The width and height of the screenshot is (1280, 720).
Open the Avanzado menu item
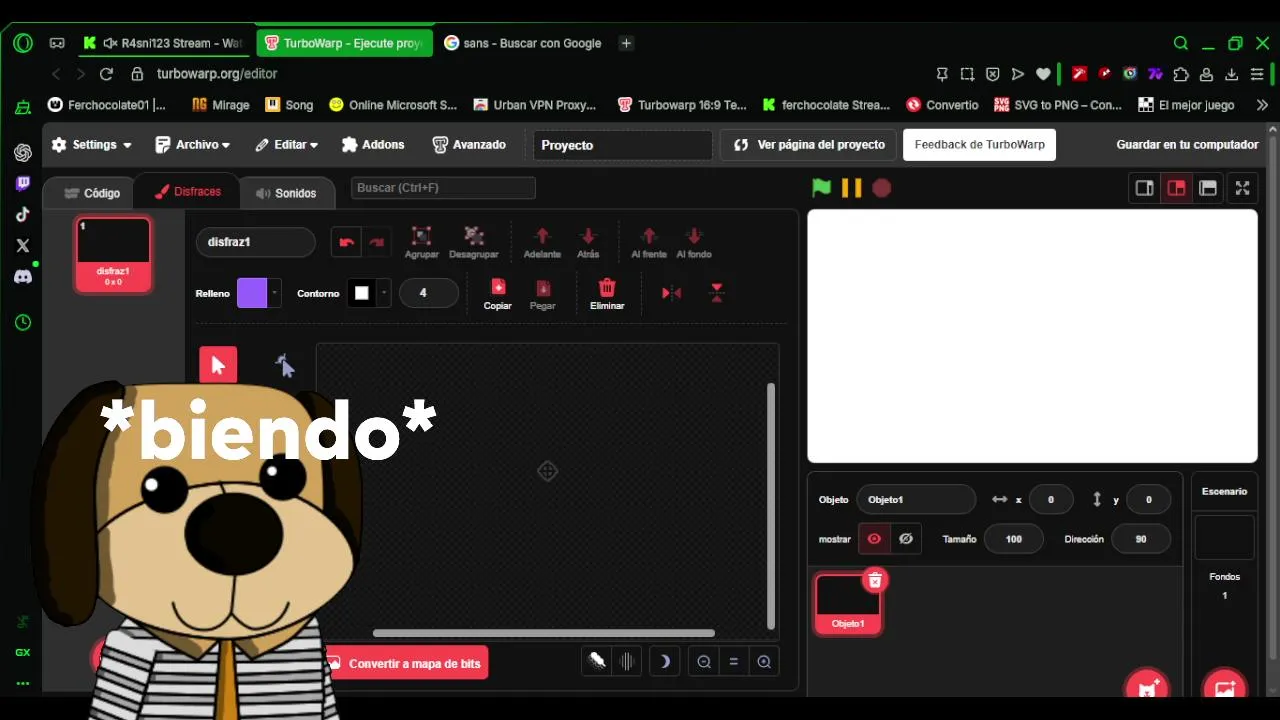coord(469,145)
